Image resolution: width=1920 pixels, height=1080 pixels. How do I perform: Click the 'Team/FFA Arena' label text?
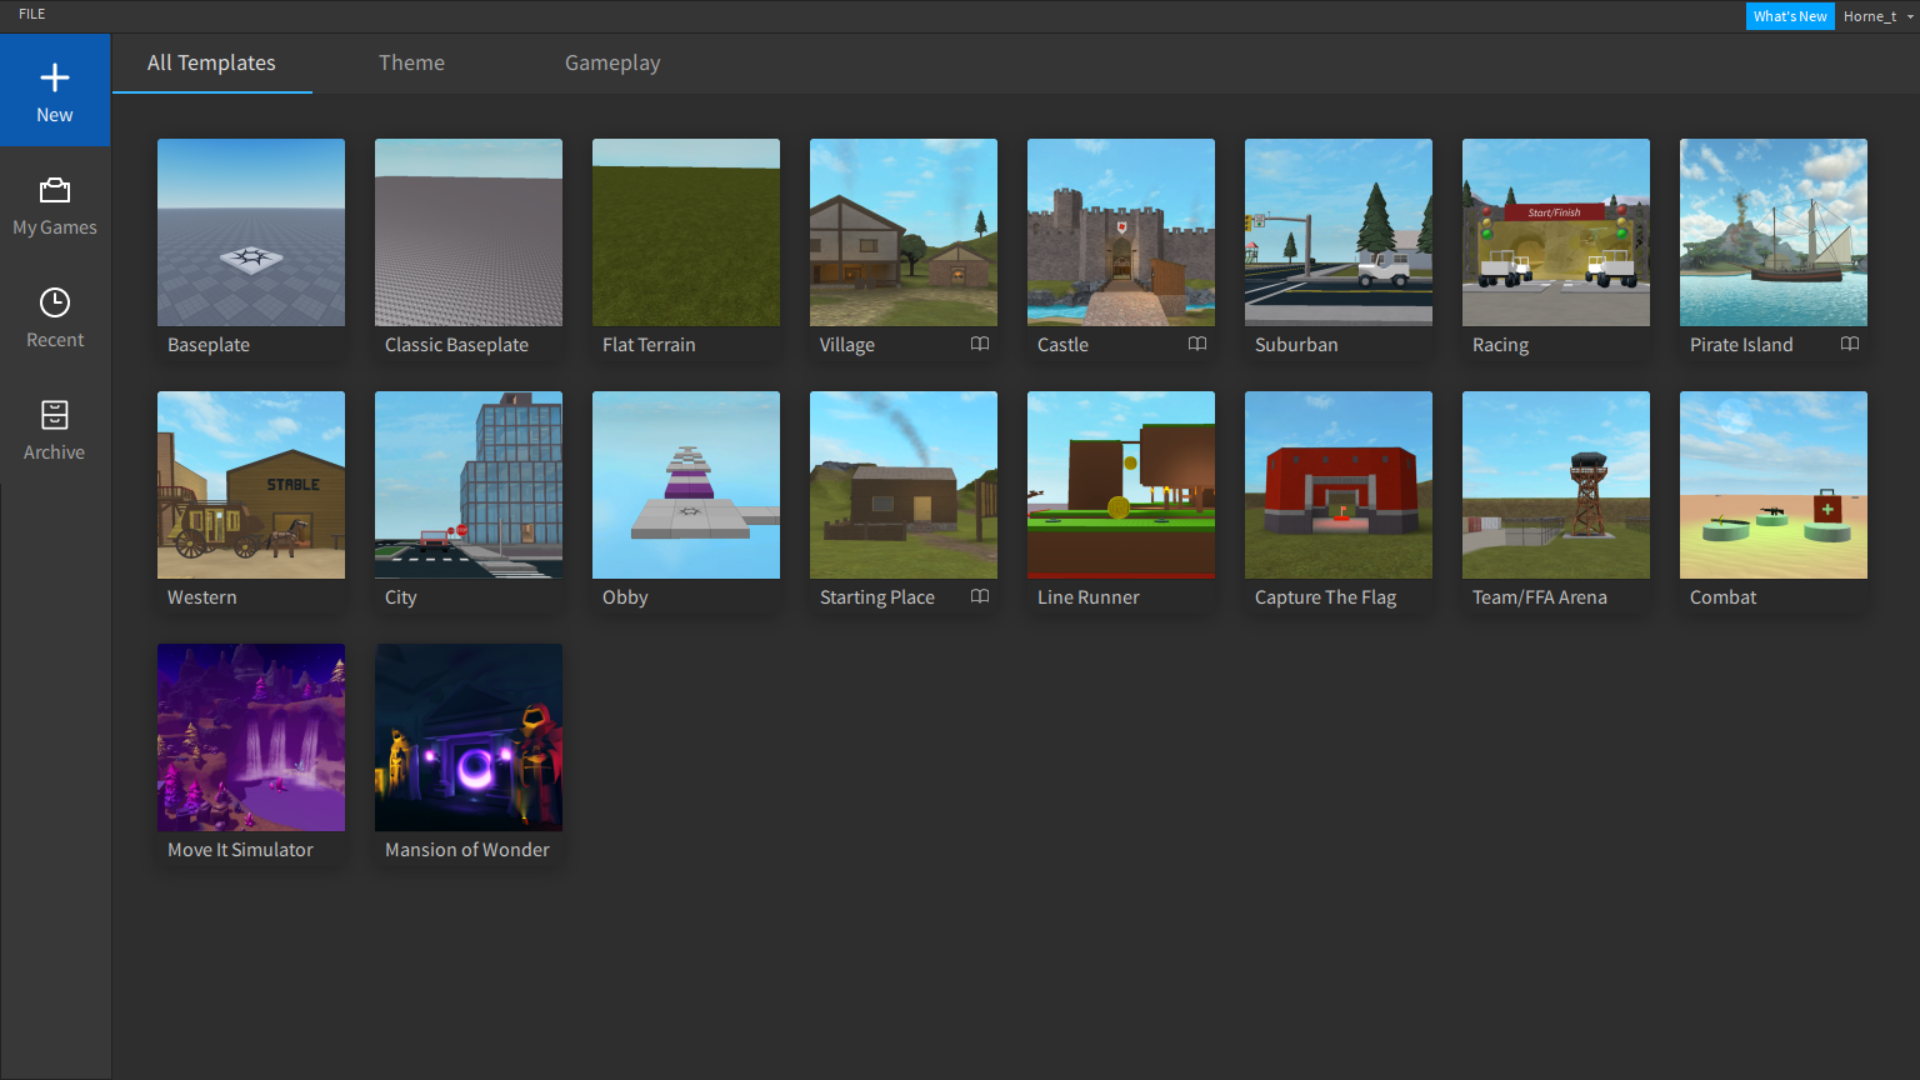[1540, 597]
